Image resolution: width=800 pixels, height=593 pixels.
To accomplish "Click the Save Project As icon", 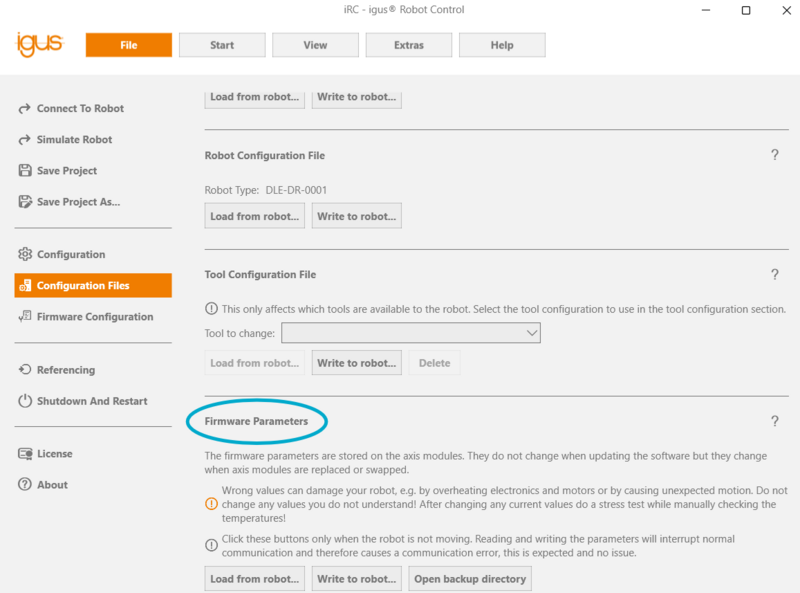I will click(24, 202).
